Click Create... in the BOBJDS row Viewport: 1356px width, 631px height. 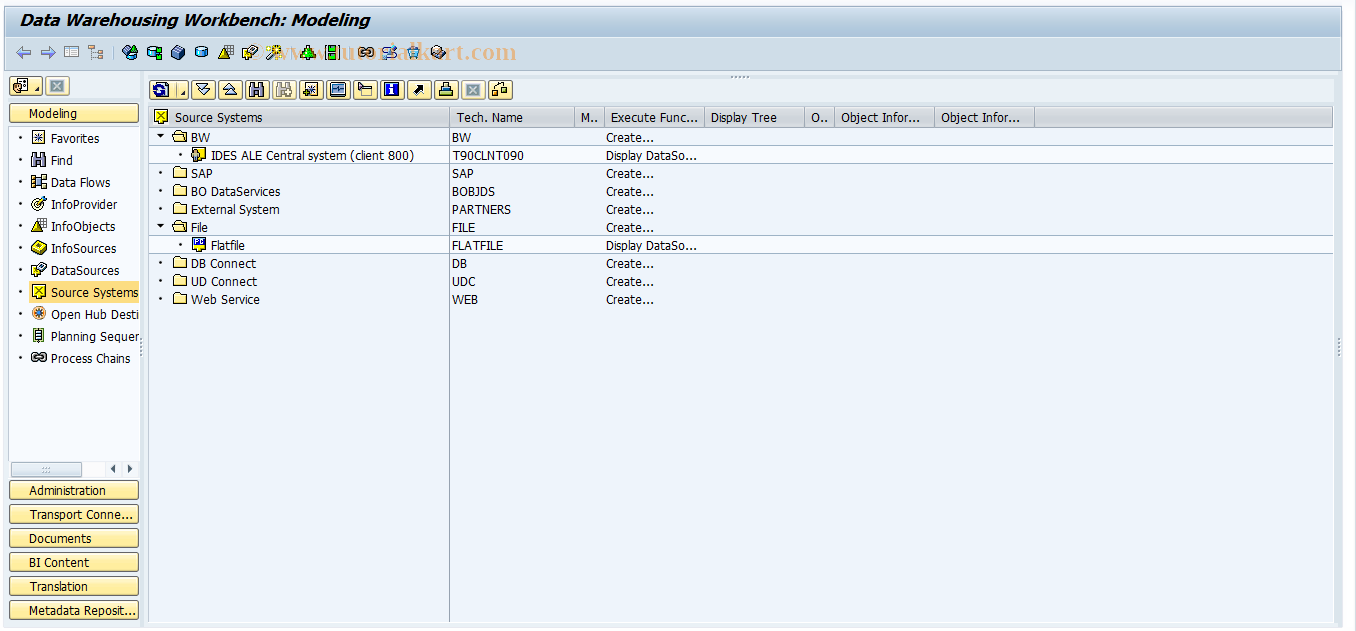click(x=630, y=191)
